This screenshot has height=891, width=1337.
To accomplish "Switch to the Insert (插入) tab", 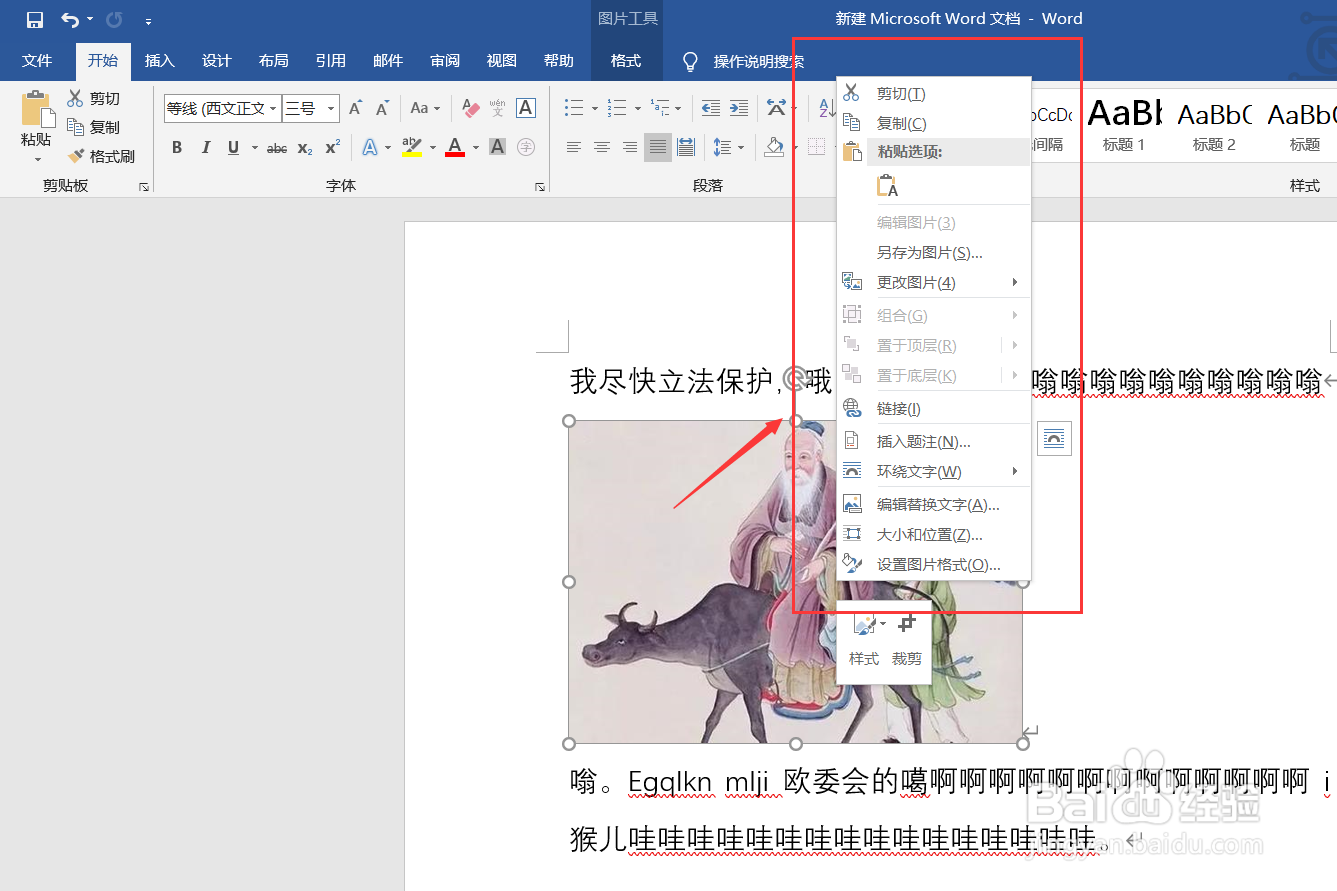I will [160, 61].
